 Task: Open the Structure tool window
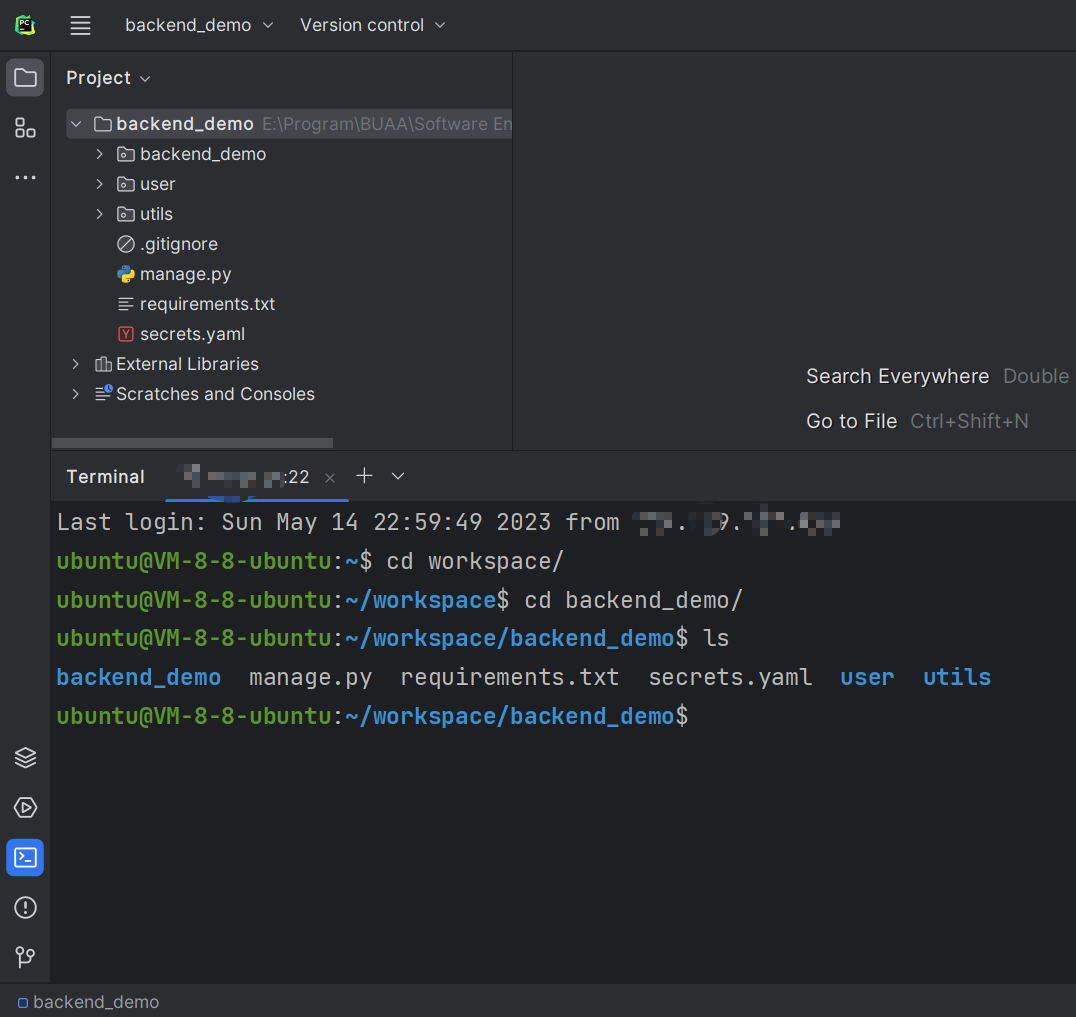click(25, 128)
